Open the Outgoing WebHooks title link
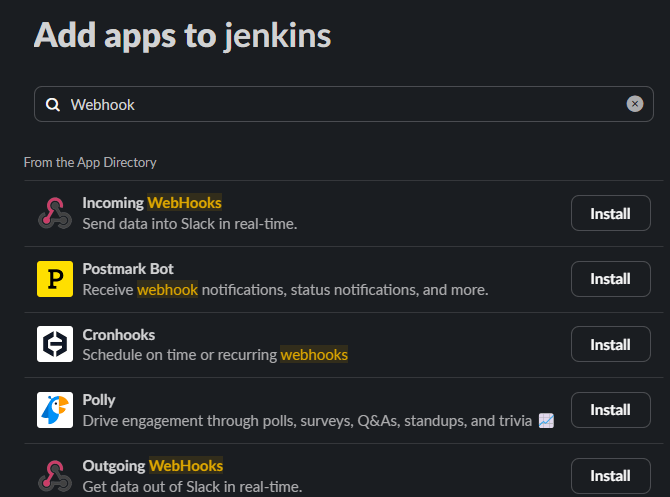This screenshot has width=670, height=497. pyautogui.click(x=153, y=466)
